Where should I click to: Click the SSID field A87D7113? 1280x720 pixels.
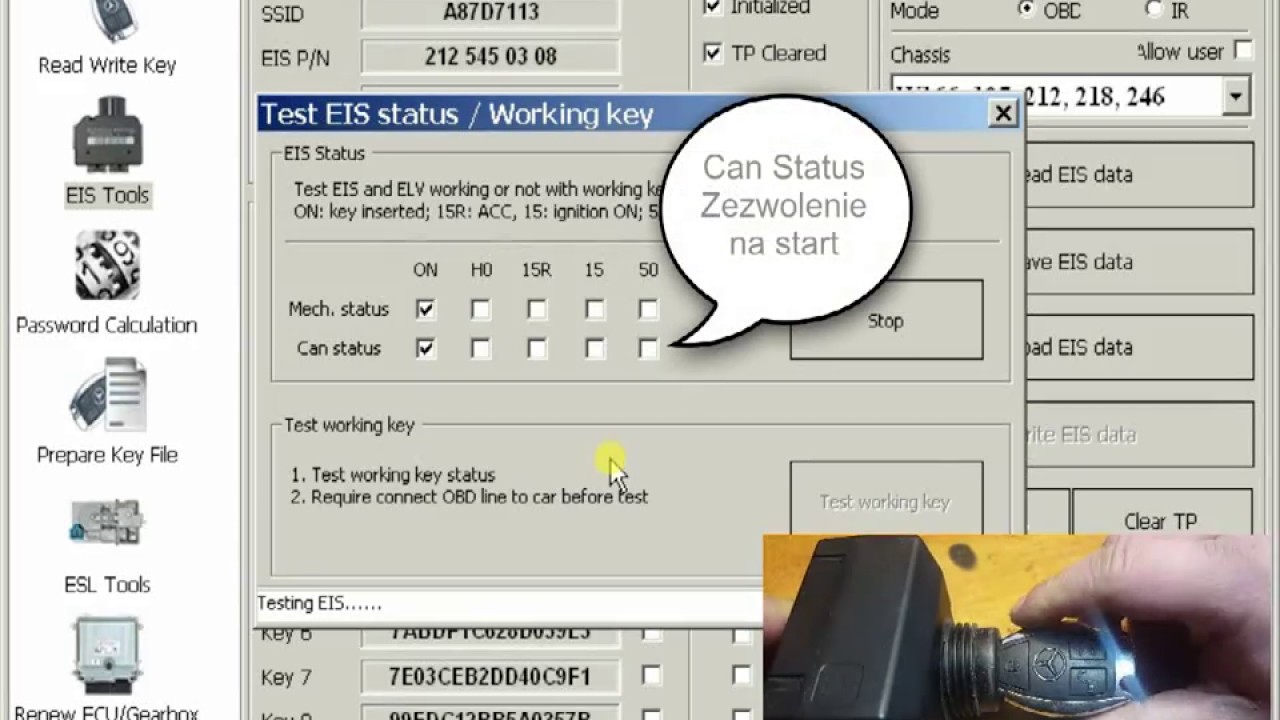point(490,12)
